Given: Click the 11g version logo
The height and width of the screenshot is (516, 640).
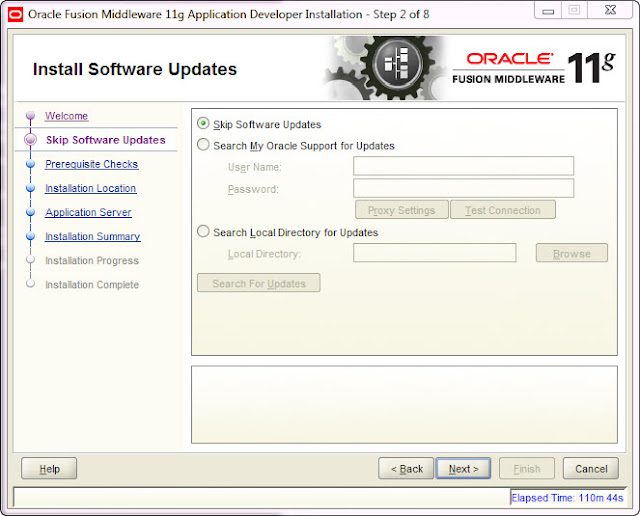Looking at the screenshot, I should tap(591, 68).
